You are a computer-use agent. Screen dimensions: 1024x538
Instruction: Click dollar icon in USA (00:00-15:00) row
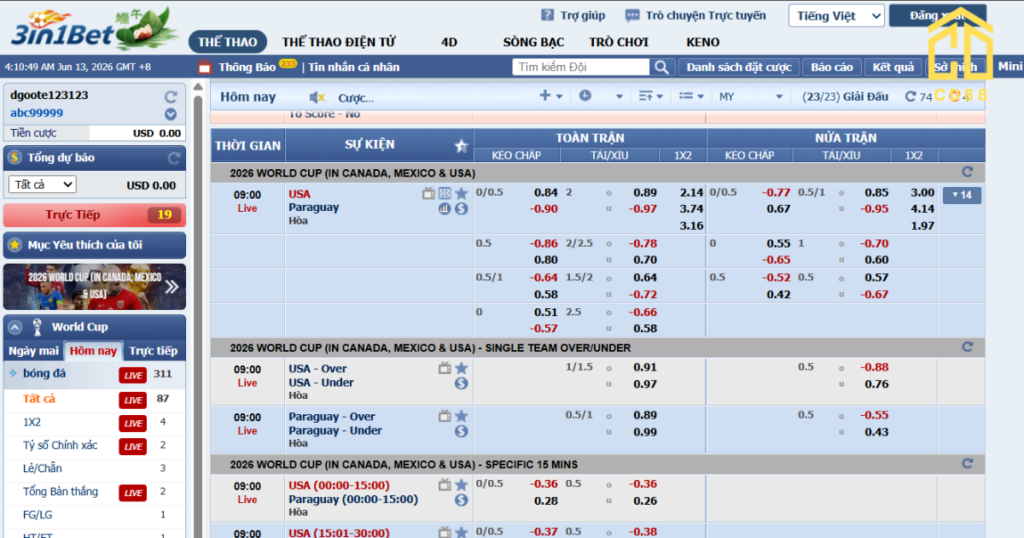[461, 500]
